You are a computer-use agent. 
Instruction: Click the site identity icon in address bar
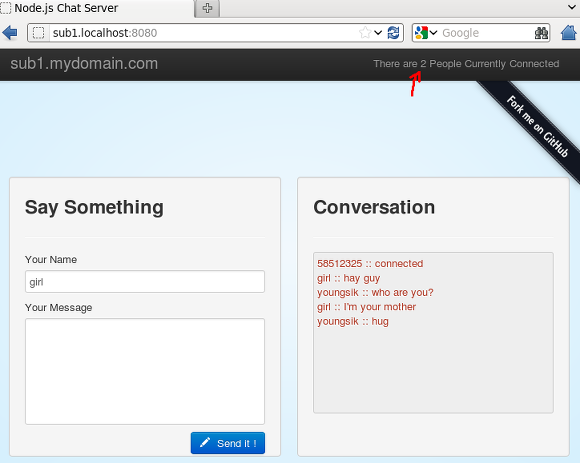click(x=38, y=33)
